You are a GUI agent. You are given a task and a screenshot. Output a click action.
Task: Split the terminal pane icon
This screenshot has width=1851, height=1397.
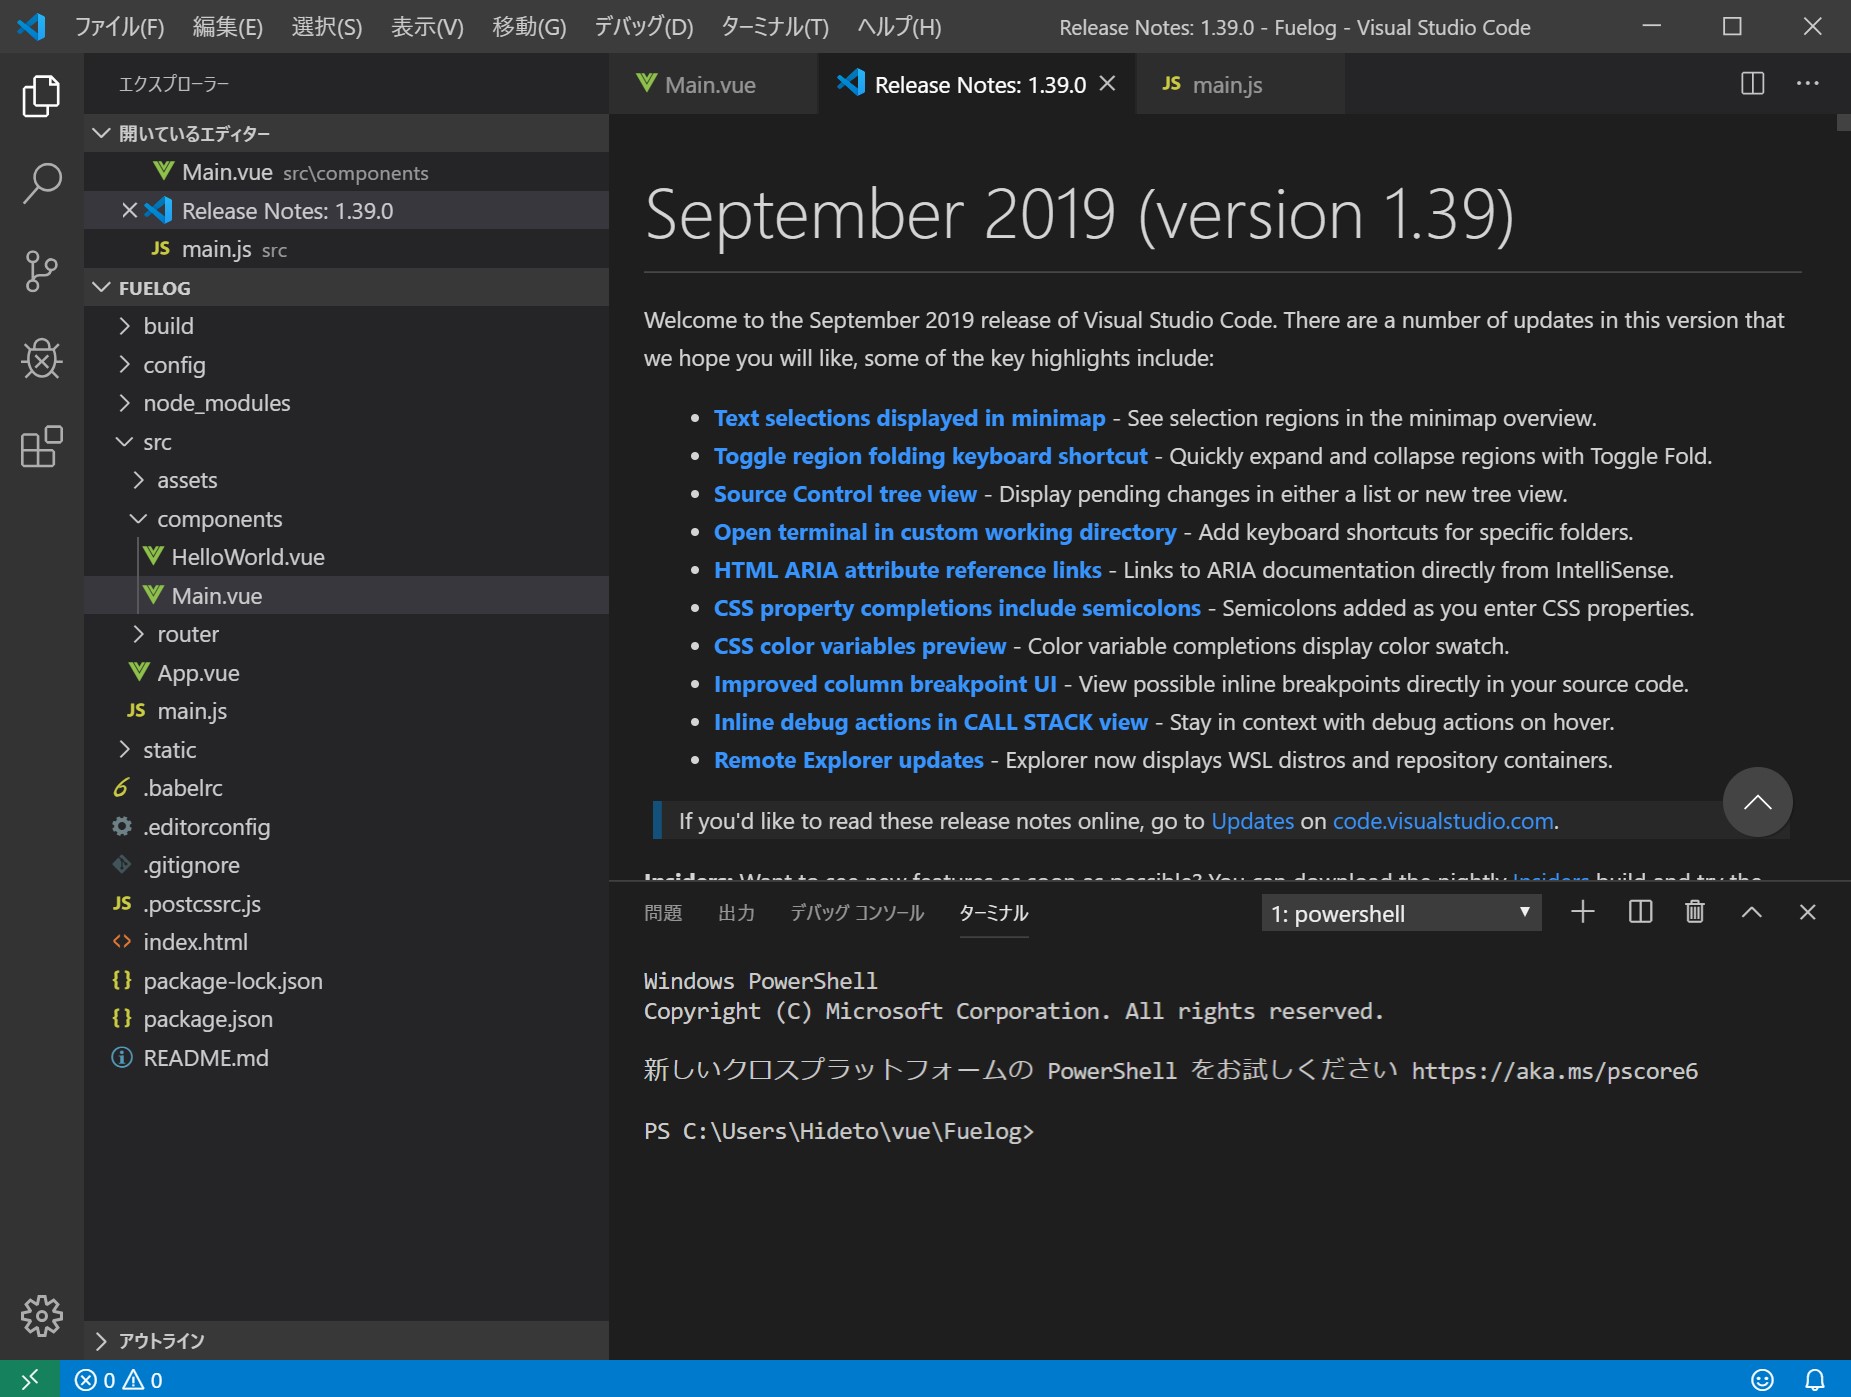point(1638,912)
